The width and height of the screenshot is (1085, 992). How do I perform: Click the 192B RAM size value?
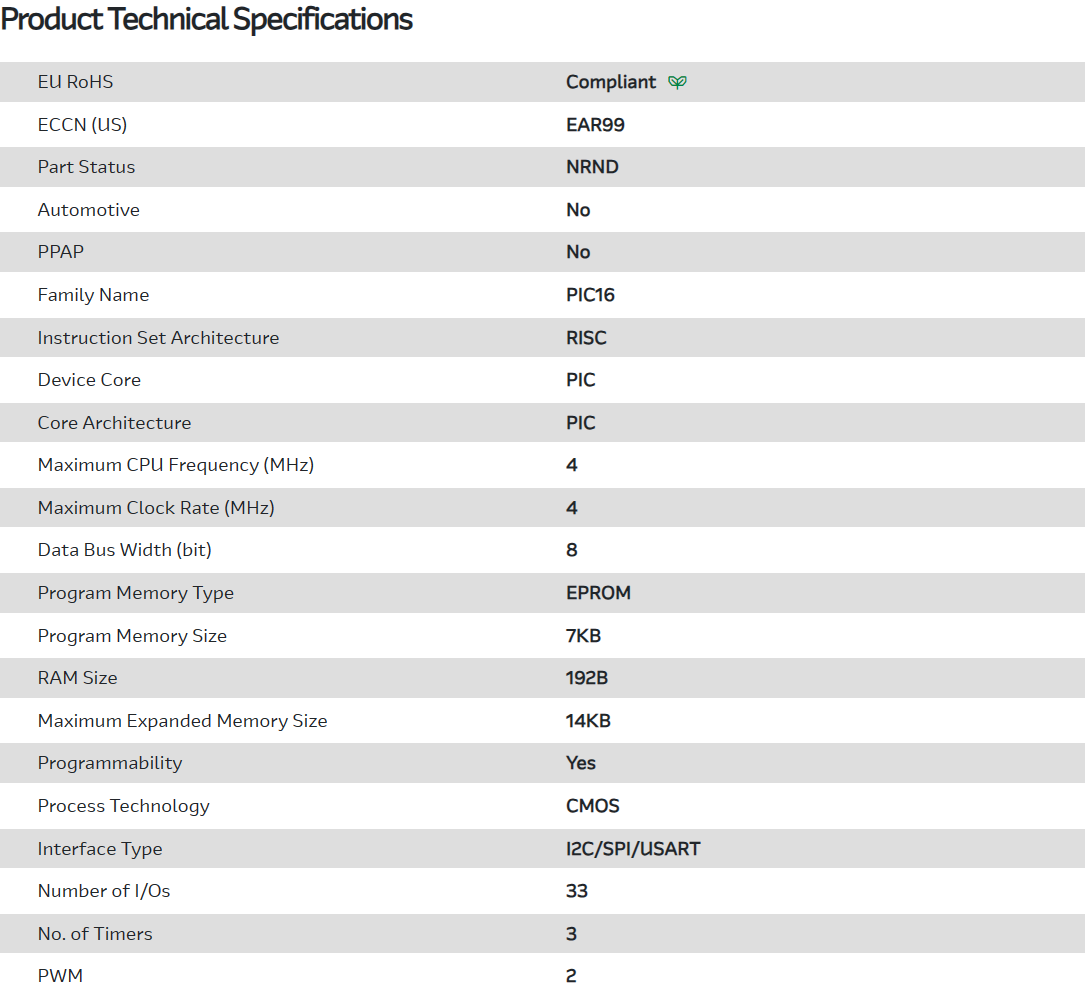[587, 678]
